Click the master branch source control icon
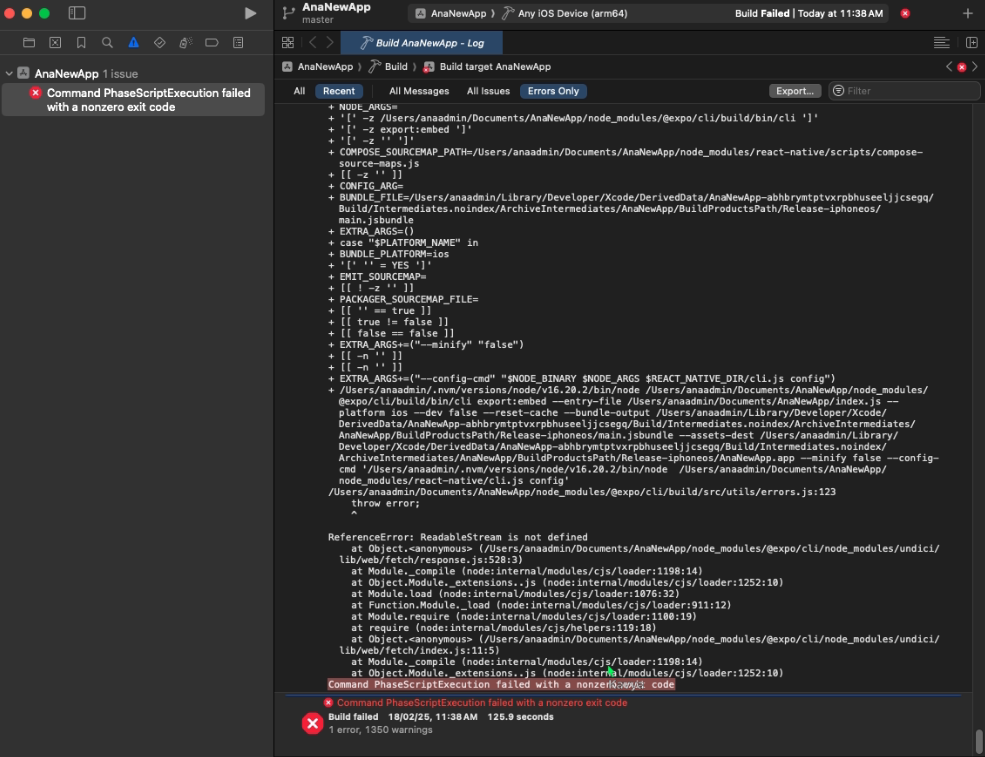The width and height of the screenshot is (985, 757). click(x=288, y=13)
